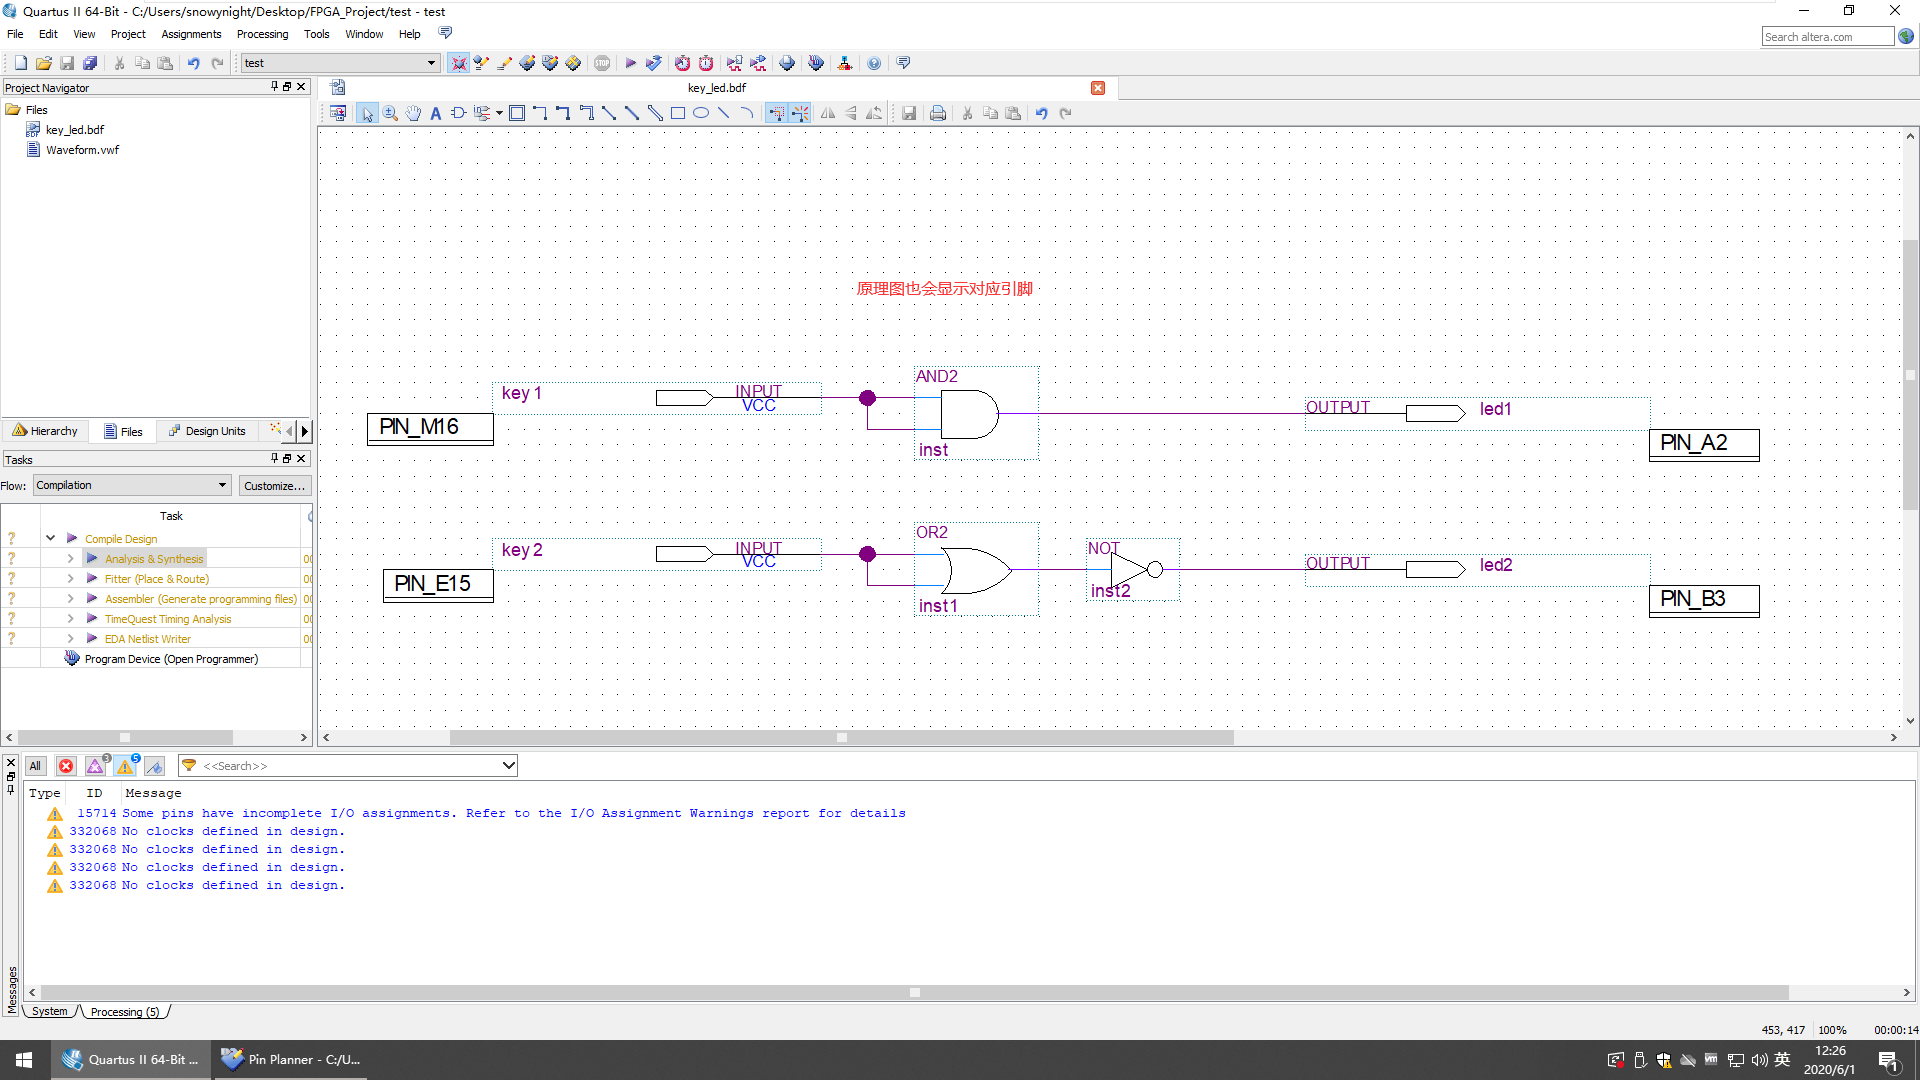Viewport: 1920px width, 1080px height.
Task: Click Customize button in Tasks panel
Action: tap(273, 485)
